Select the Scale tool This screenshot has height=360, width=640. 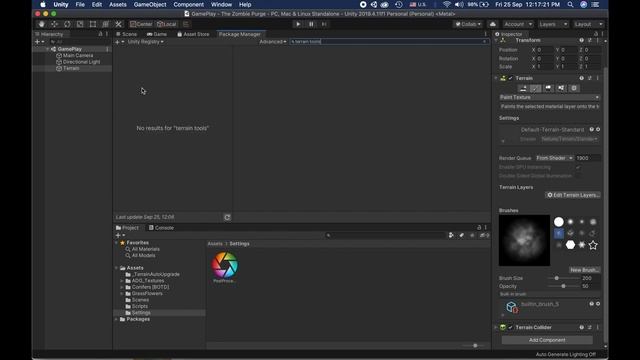(80, 24)
